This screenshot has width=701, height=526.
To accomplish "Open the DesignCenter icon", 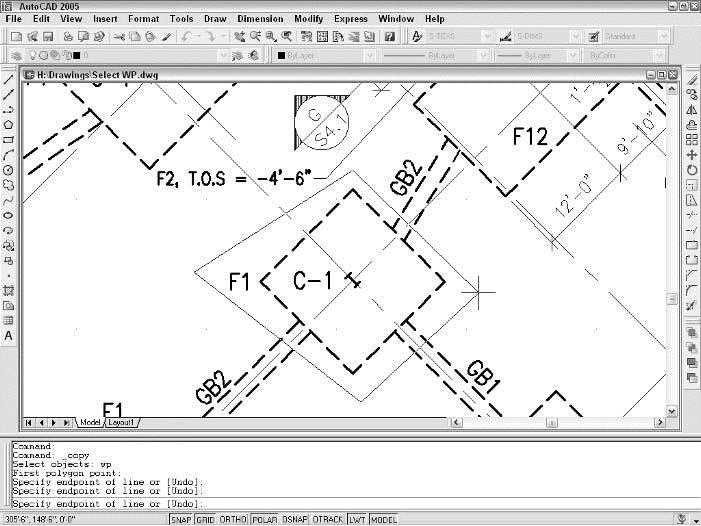I will pos(322,37).
